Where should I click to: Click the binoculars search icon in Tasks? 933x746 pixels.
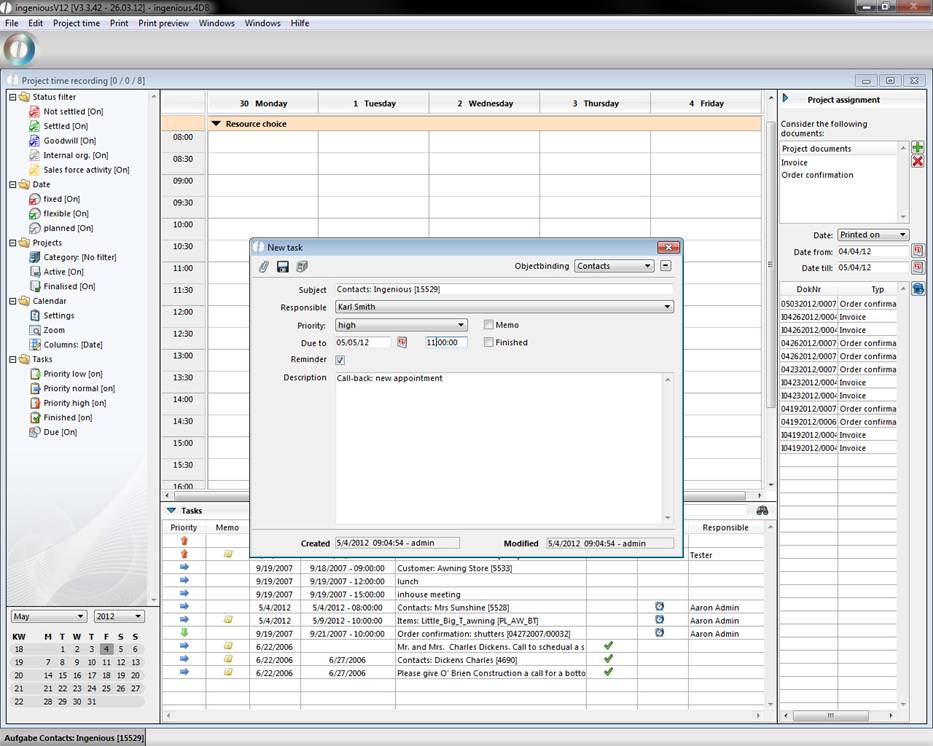coord(762,510)
